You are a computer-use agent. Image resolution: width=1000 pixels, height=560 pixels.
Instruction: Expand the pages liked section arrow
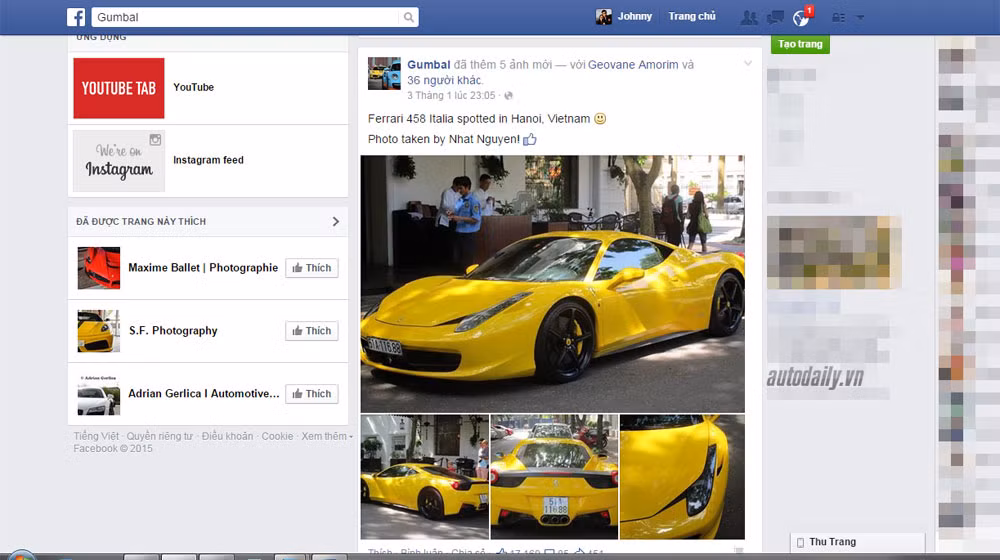coord(336,221)
